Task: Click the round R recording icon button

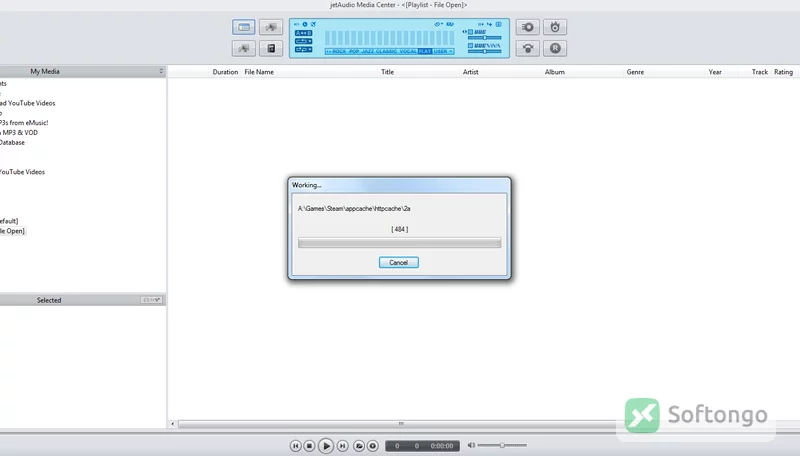Action: coord(555,48)
